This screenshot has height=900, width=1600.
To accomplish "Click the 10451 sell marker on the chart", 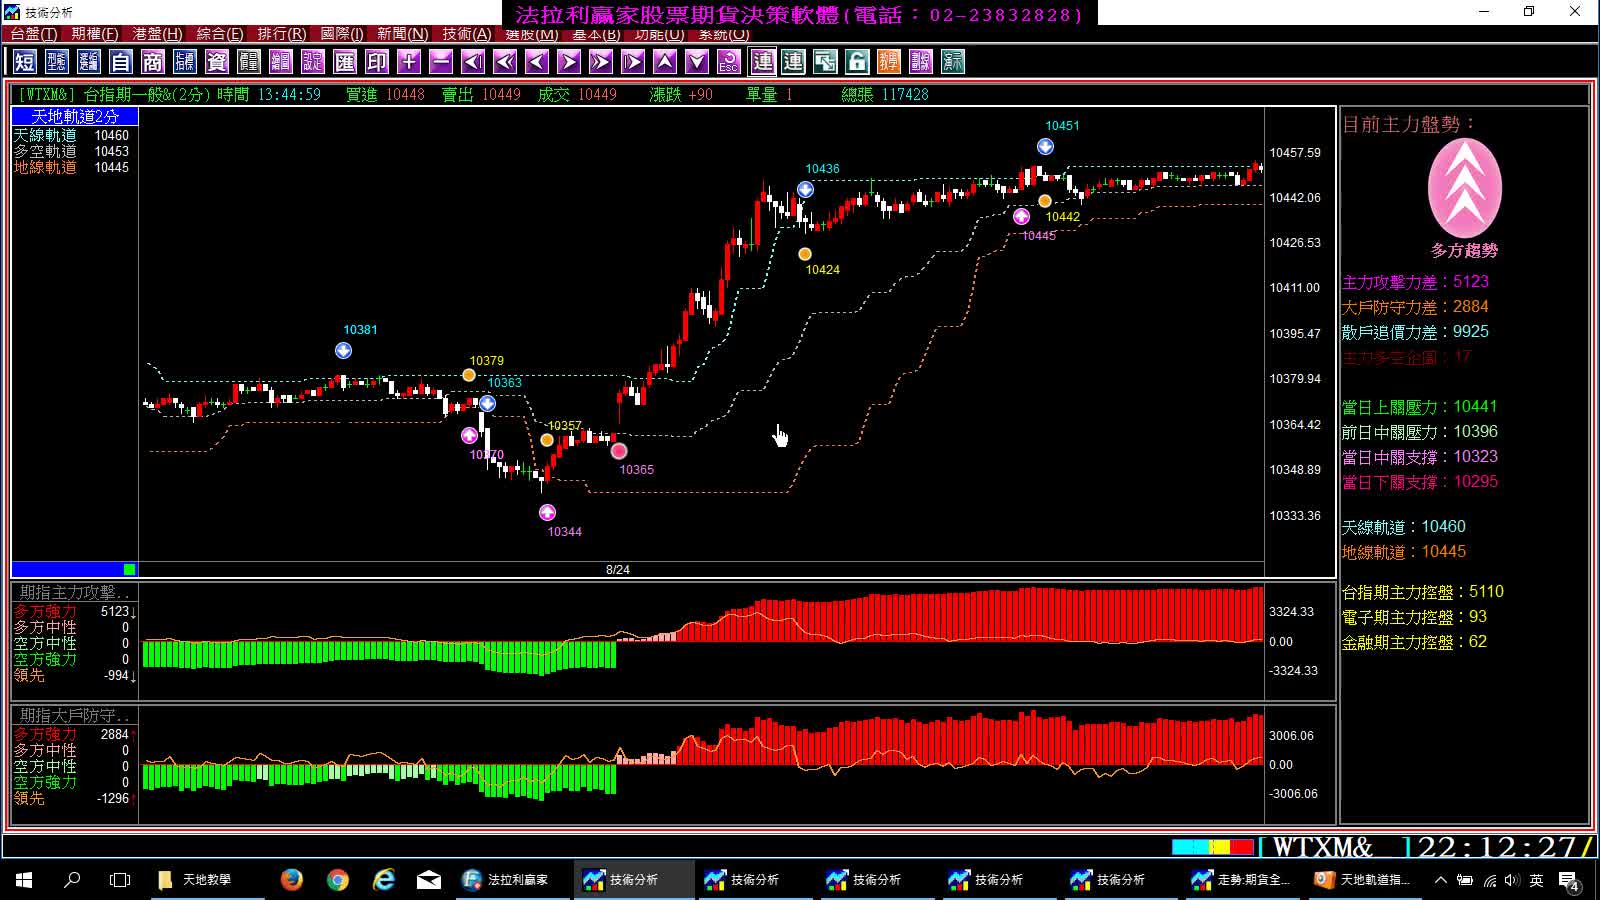I will click(x=1045, y=147).
